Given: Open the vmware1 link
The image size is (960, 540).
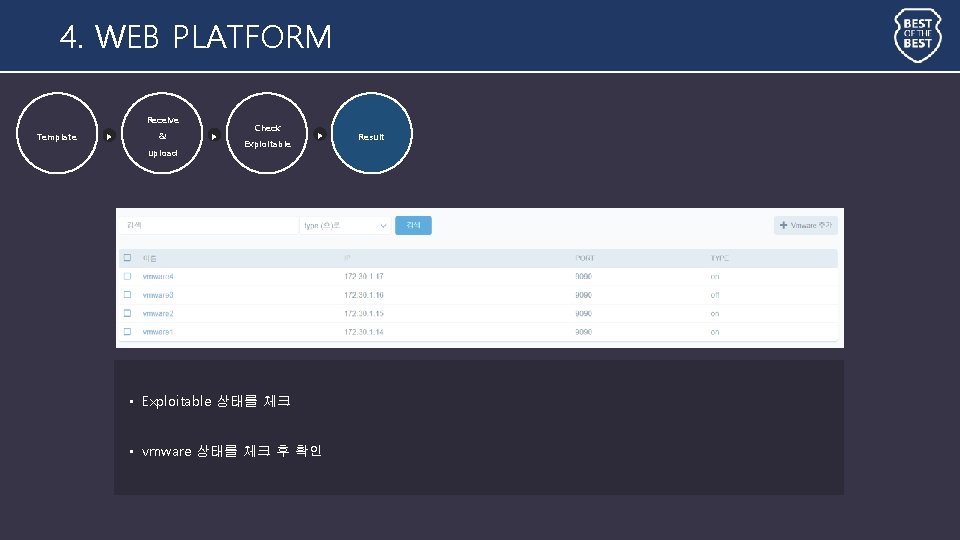Looking at the screenshot, I should 157,332.
